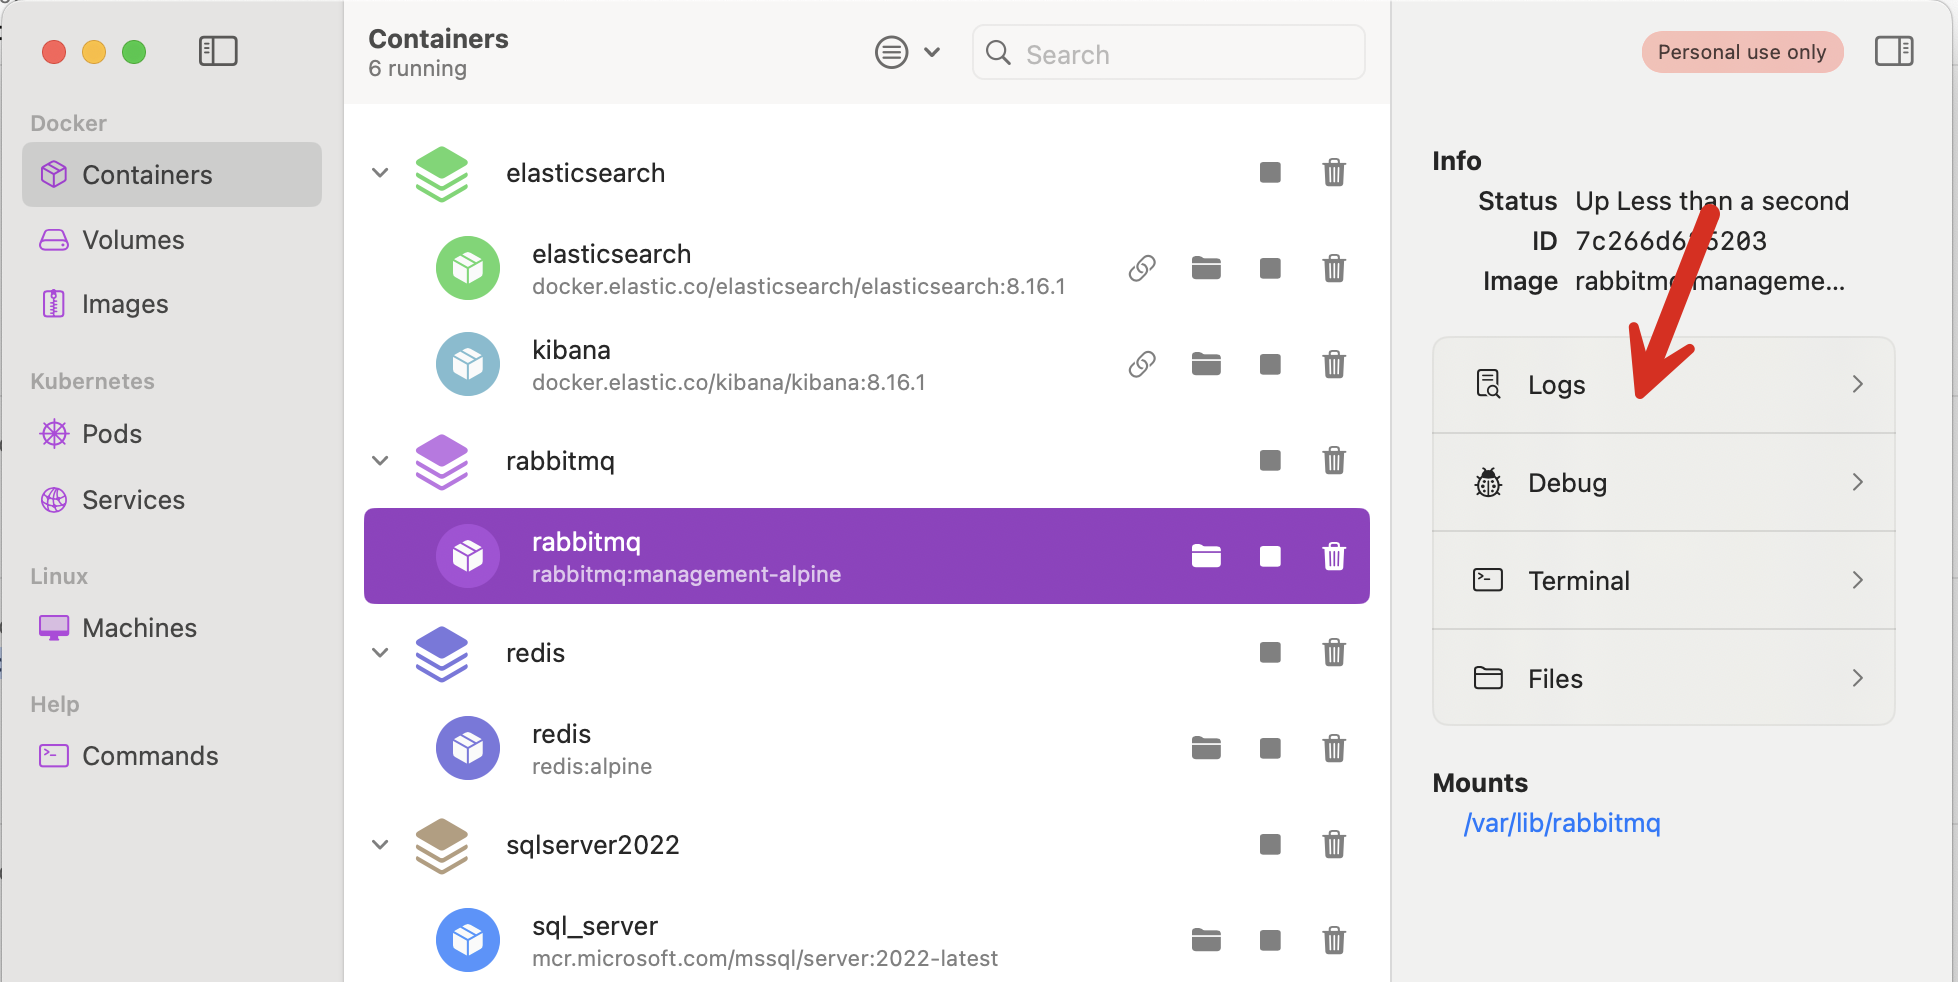Stop the redis container
The height and width of the screenshot is (982, 1958).
[x=1270, y=748]
